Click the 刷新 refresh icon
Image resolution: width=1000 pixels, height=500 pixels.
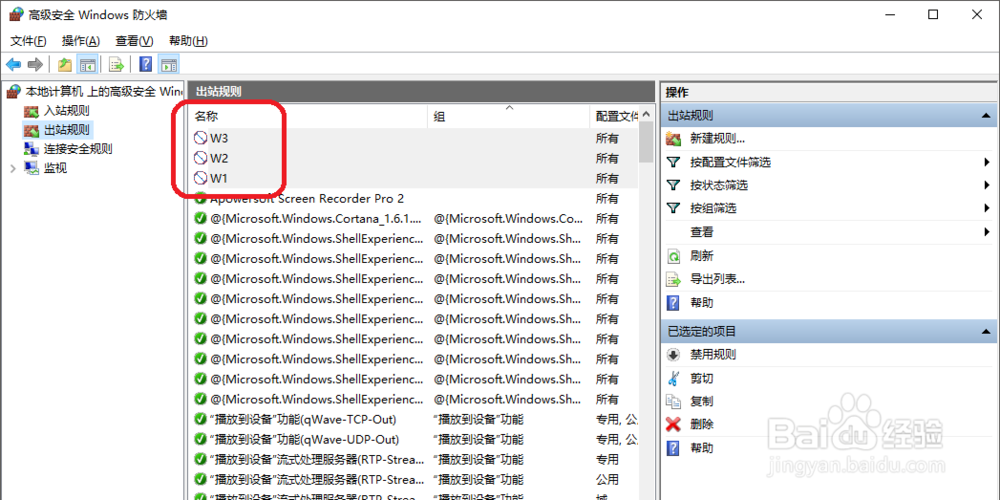click(673, 256)
